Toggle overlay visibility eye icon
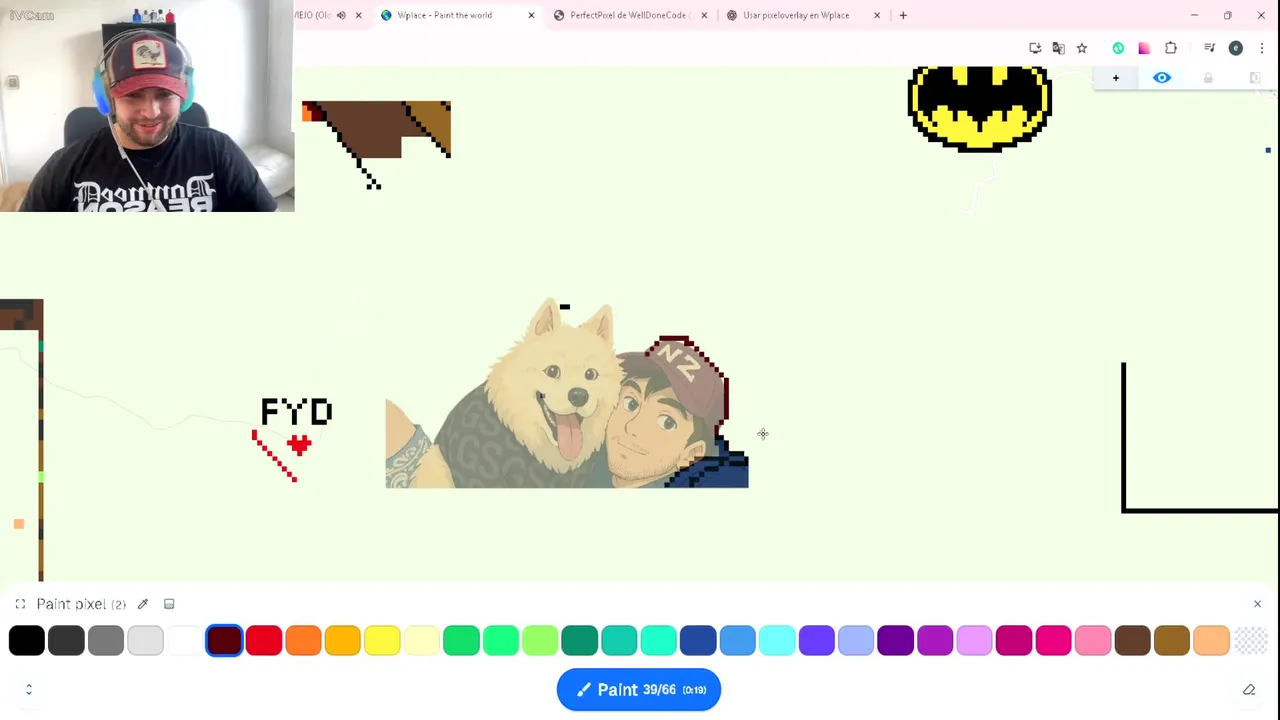 (x=1162, y=78)
